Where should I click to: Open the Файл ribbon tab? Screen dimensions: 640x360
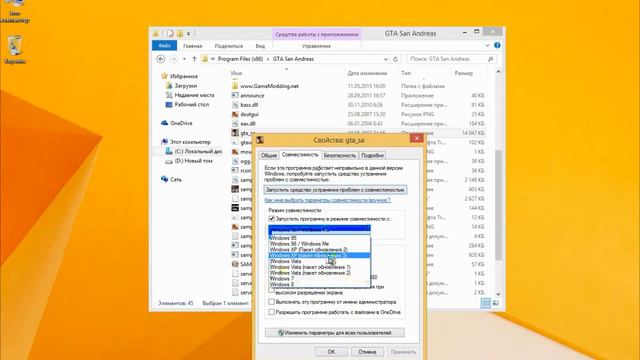[164, 45]
